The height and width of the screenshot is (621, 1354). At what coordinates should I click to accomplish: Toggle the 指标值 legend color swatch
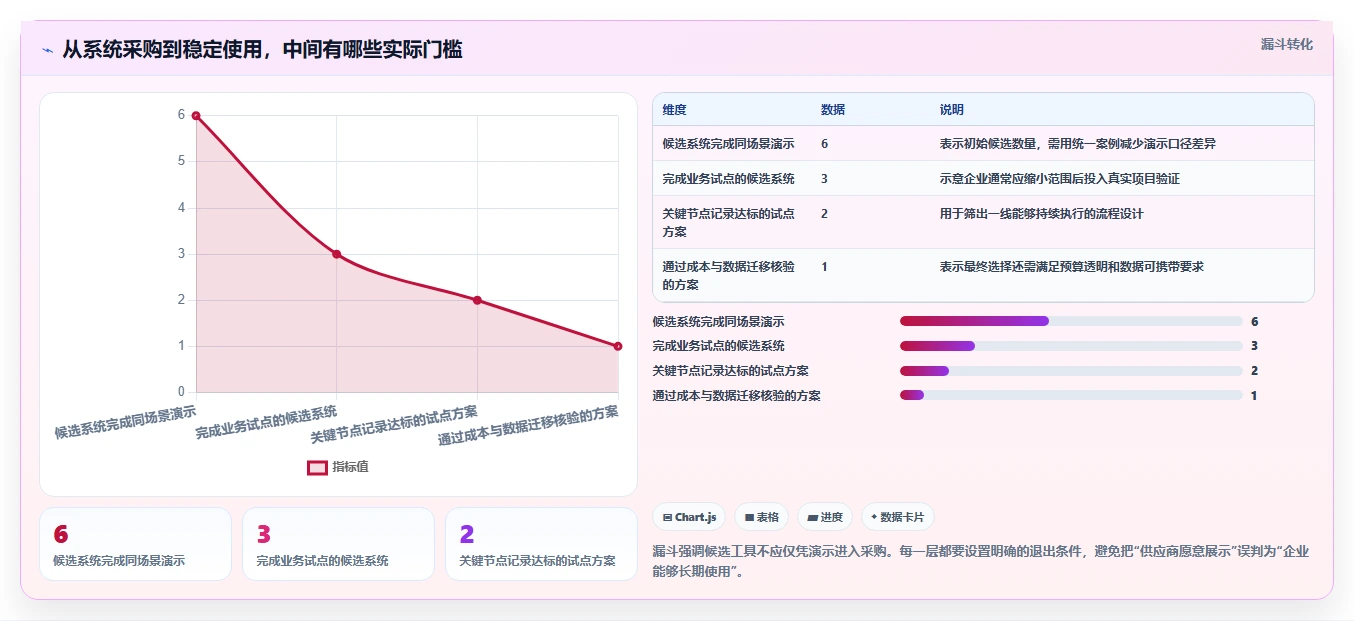317,467
